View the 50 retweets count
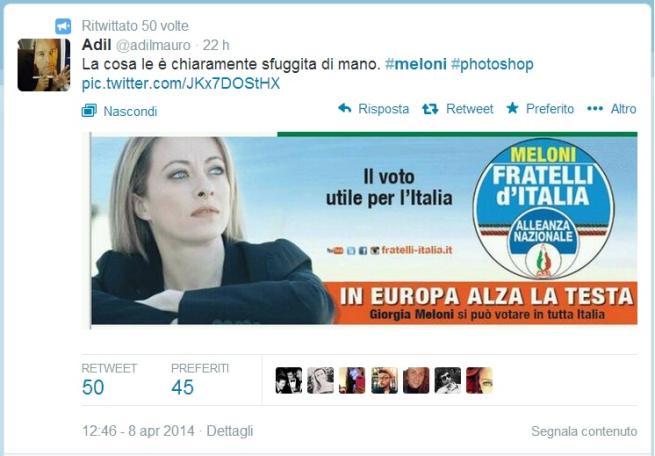The width and height of the screenshot is (655, 456). 93,387
